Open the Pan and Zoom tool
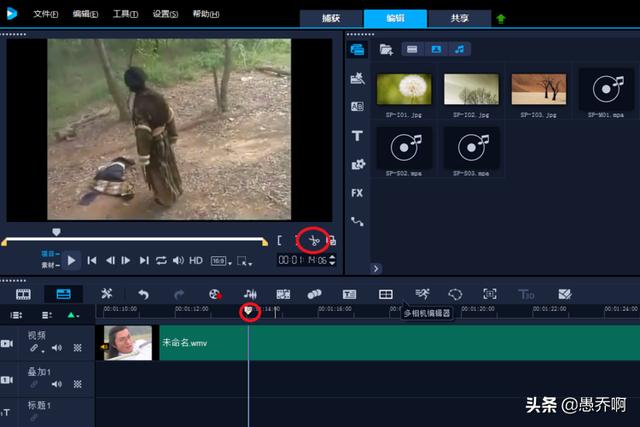This screenshot has width=640, height=427. [x=490, y=294]
